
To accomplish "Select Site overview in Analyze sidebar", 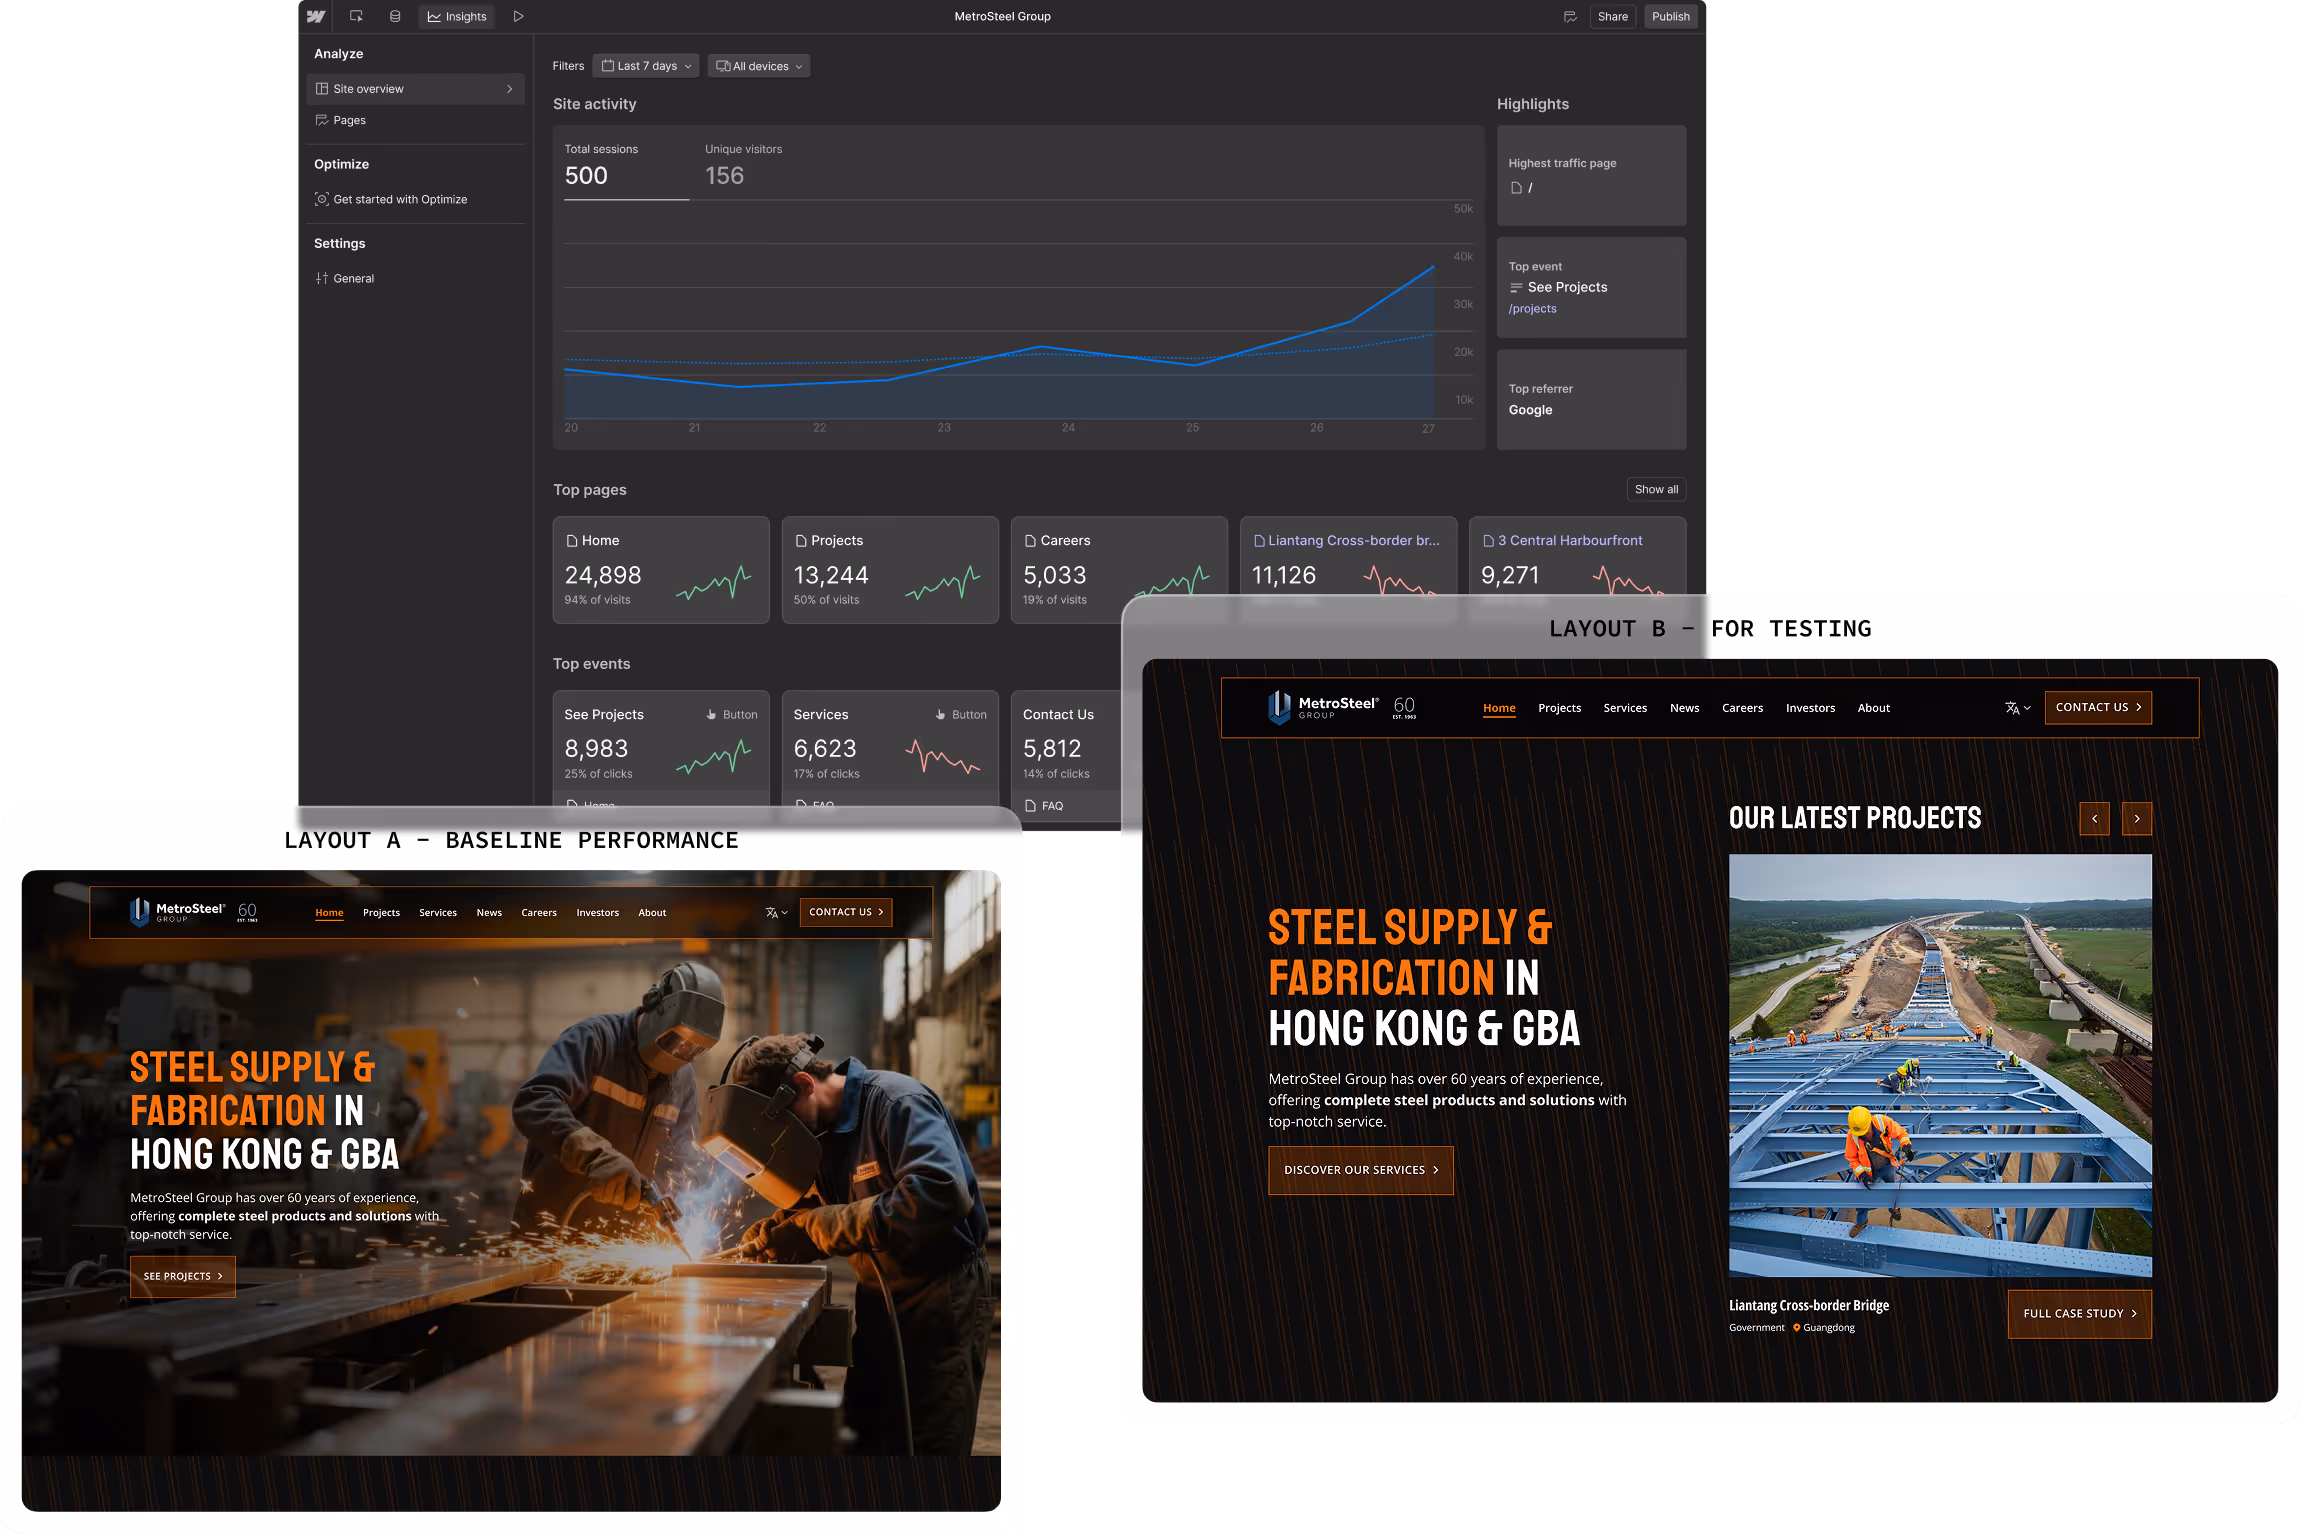I will pyautogui.click(x=416, y=89).
